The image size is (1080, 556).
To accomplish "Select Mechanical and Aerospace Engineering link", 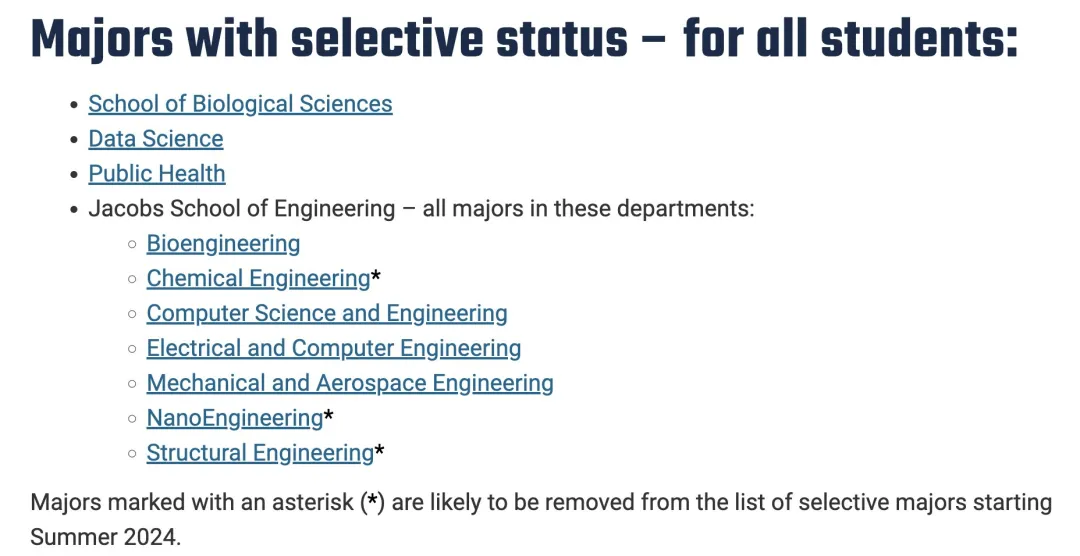I will pyautogui.click(x=350, y=383).
